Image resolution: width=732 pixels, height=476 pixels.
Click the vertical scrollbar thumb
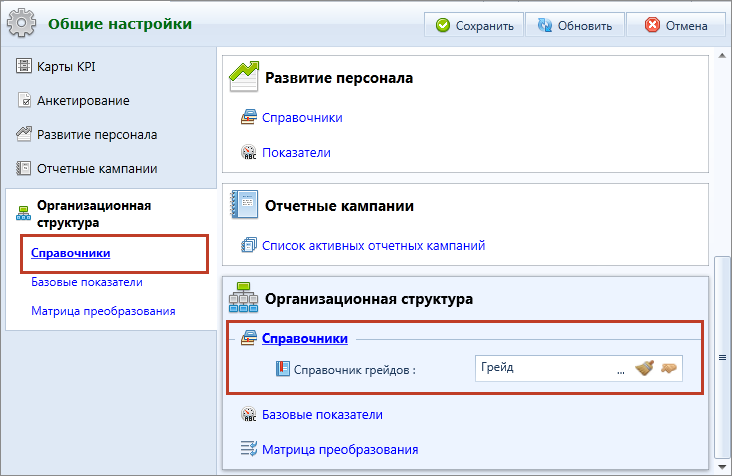[722, 358]
